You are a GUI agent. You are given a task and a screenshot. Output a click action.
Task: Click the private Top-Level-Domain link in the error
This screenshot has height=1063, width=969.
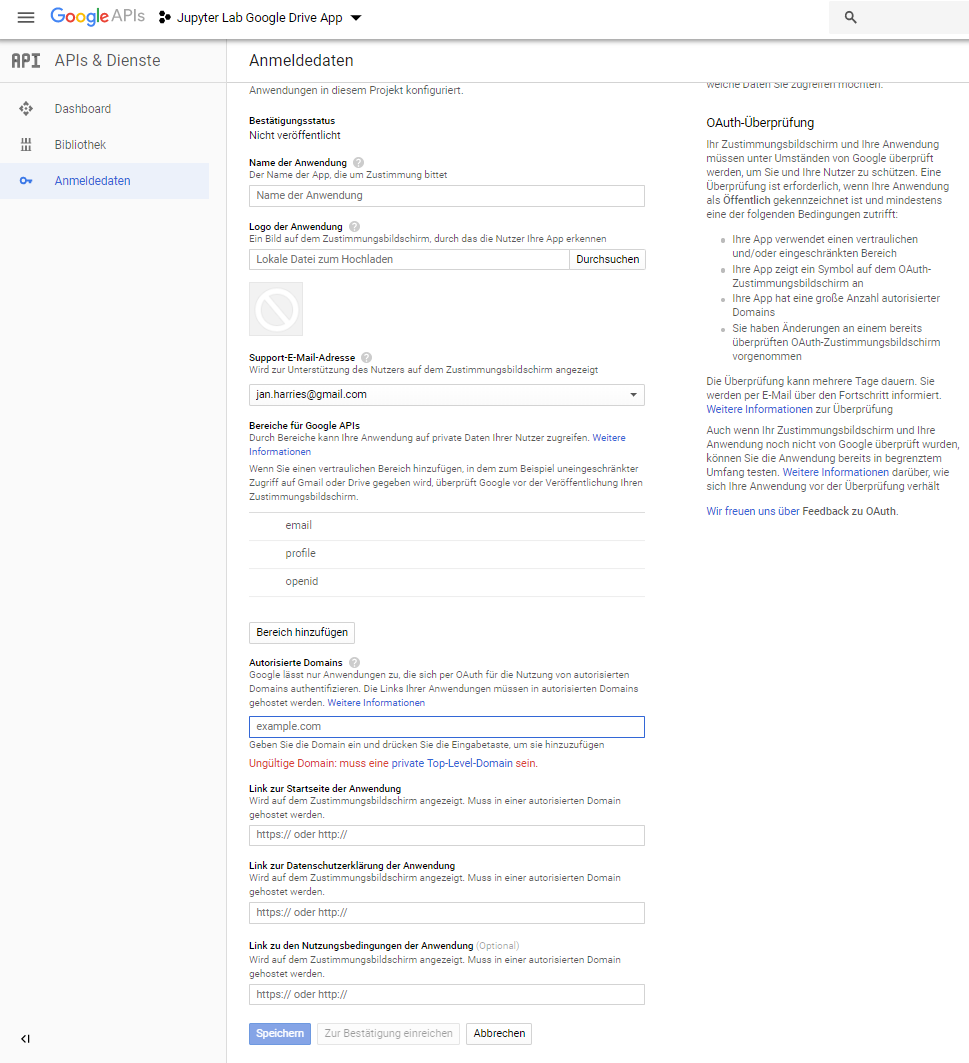click(x=452, y=763)
